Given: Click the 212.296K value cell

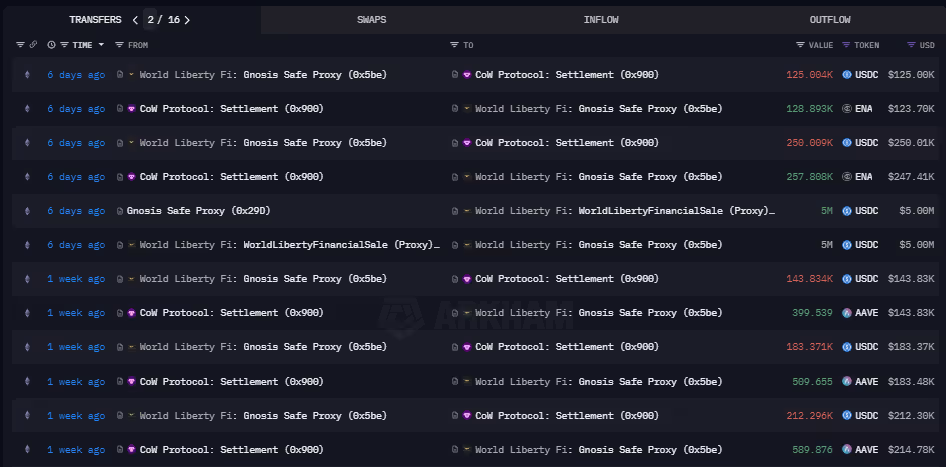Looking at the screenshot, I should point(810,416).
